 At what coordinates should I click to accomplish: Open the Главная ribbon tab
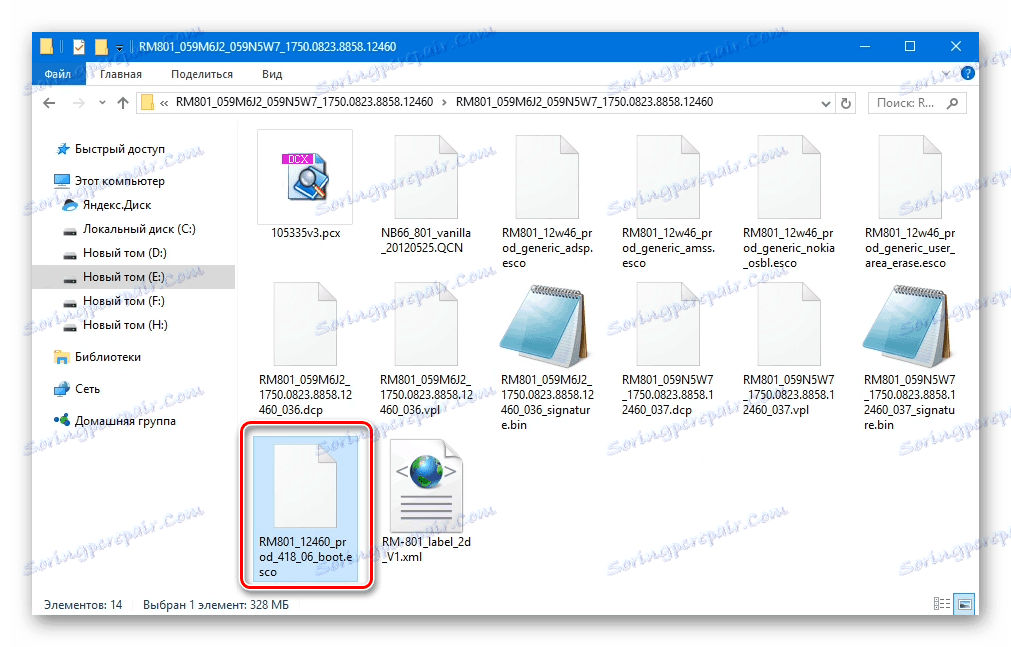(x=121, y=74)
